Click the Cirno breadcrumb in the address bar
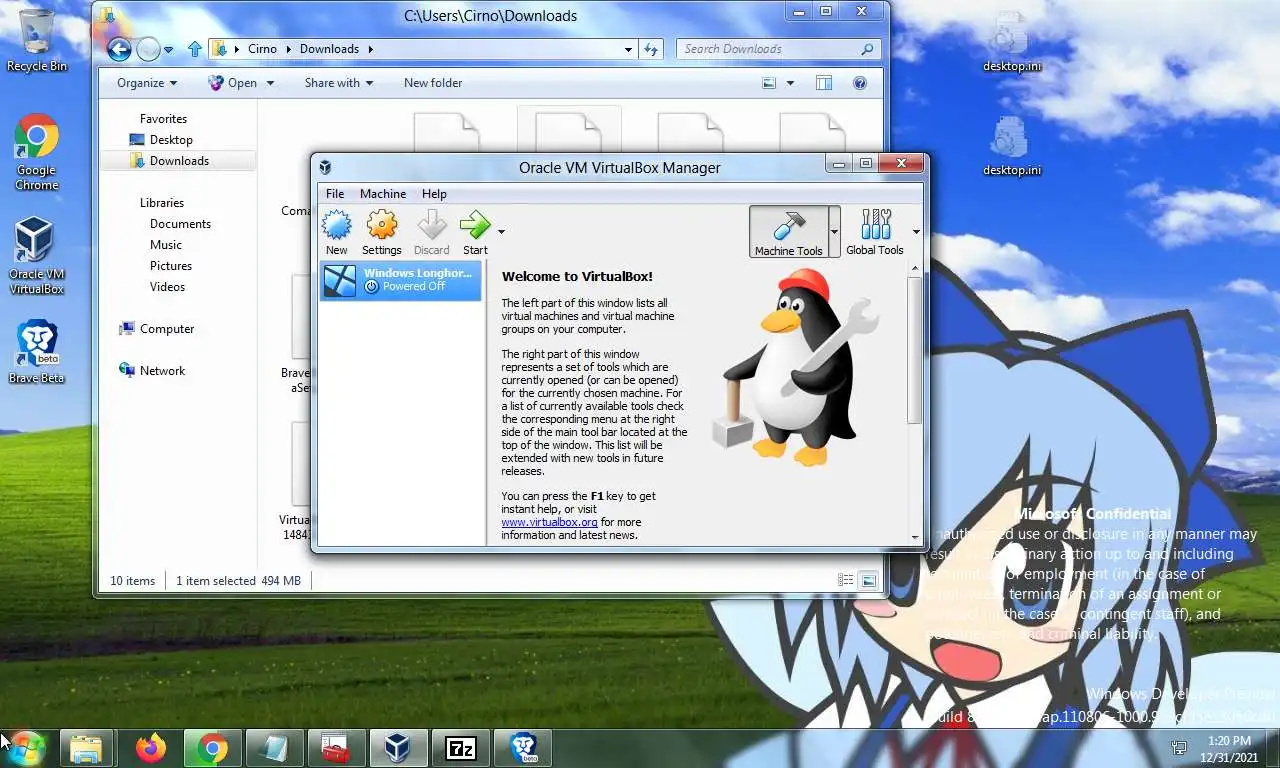 [x=262, y=49]
